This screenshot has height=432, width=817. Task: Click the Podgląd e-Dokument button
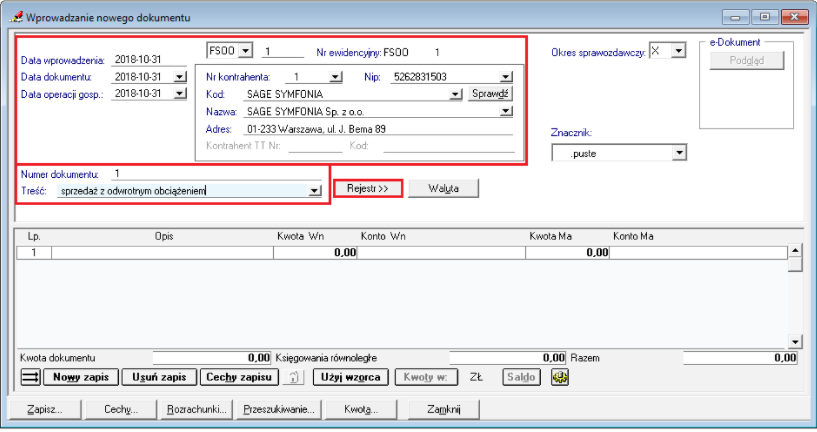click(747, 60)
